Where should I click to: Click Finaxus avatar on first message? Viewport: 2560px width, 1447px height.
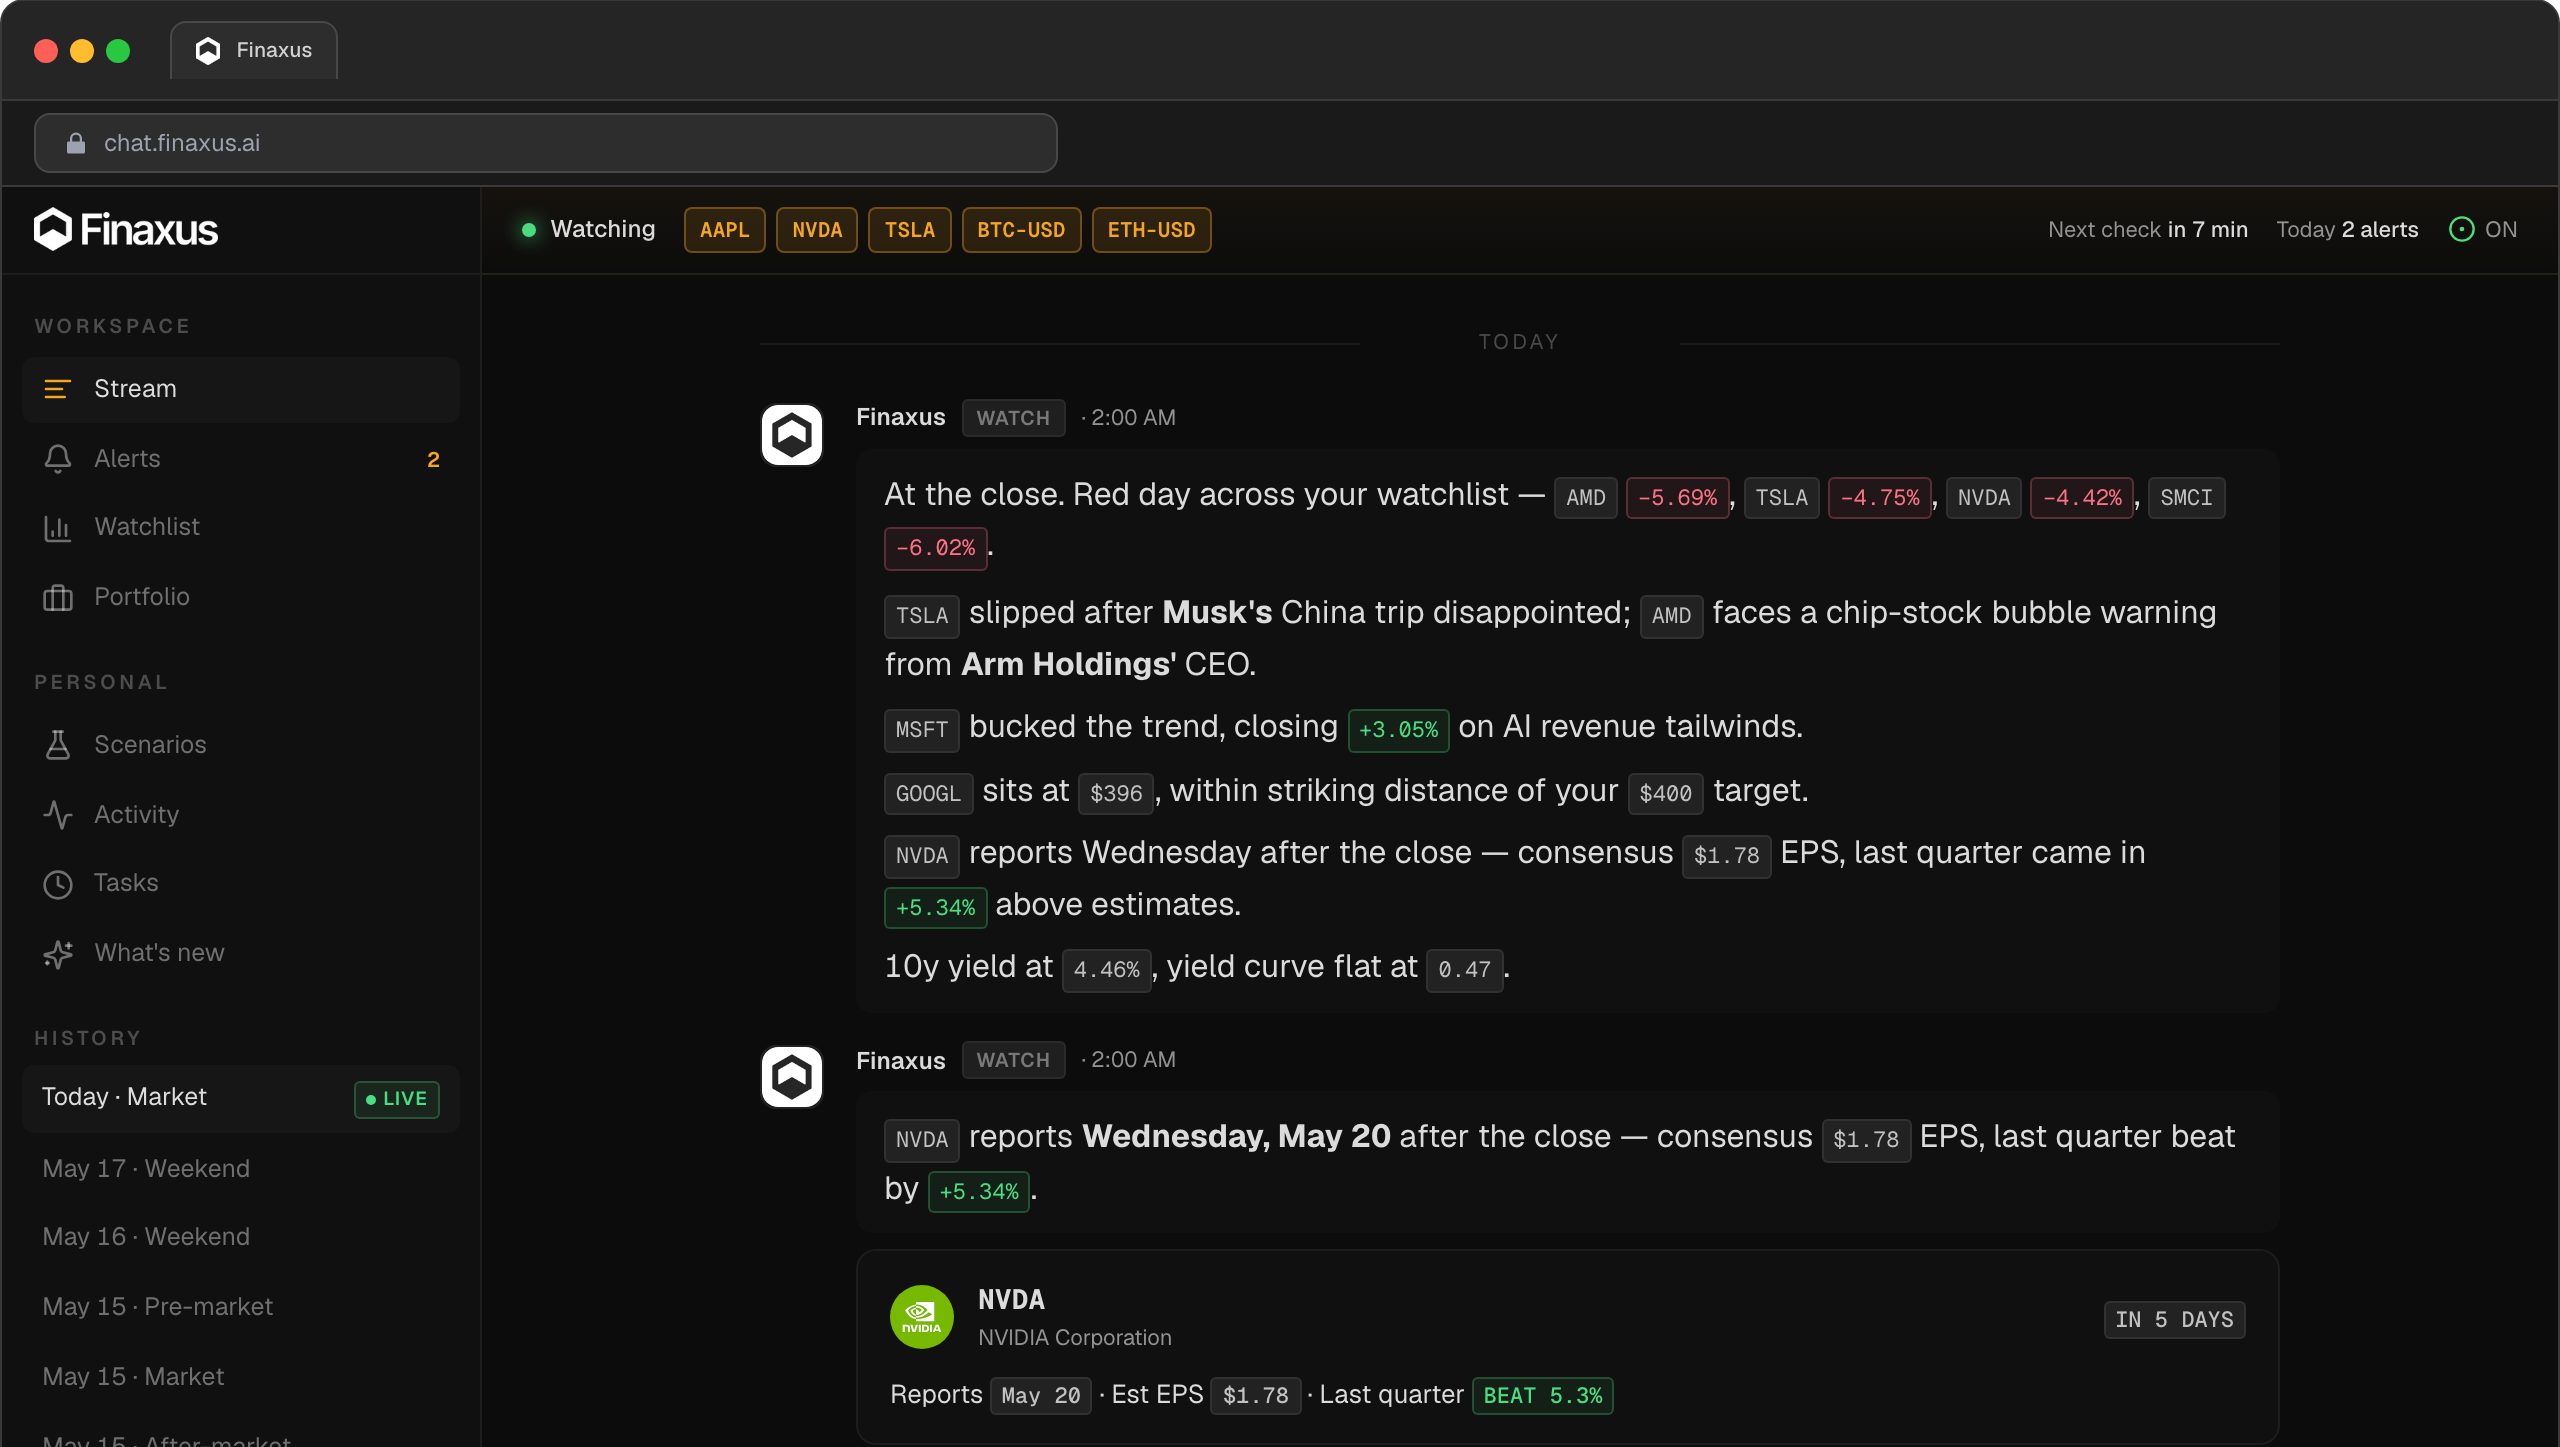(791, 435)
